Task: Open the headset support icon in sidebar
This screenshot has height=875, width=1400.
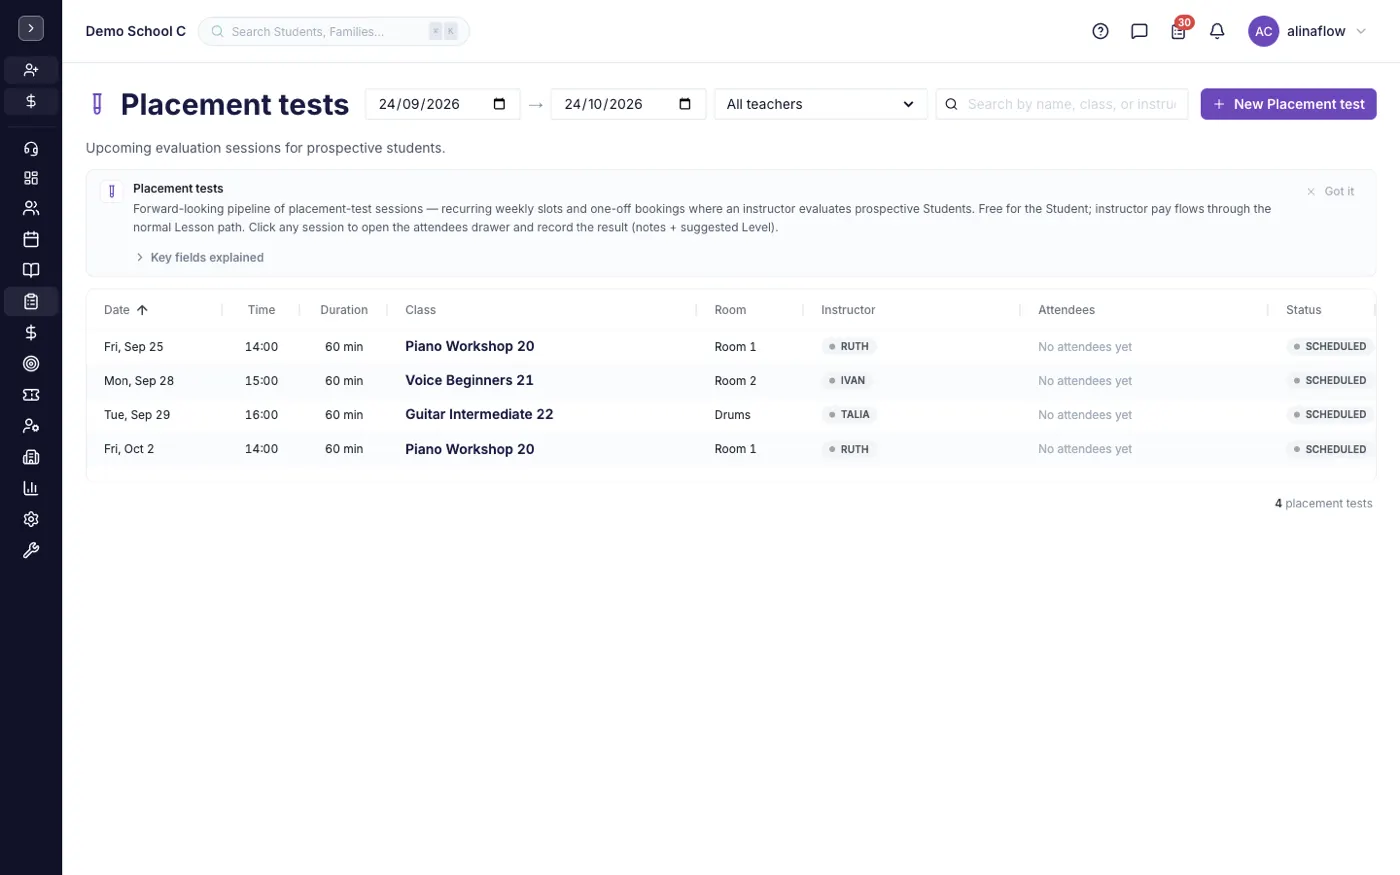Action: (31, 149)
